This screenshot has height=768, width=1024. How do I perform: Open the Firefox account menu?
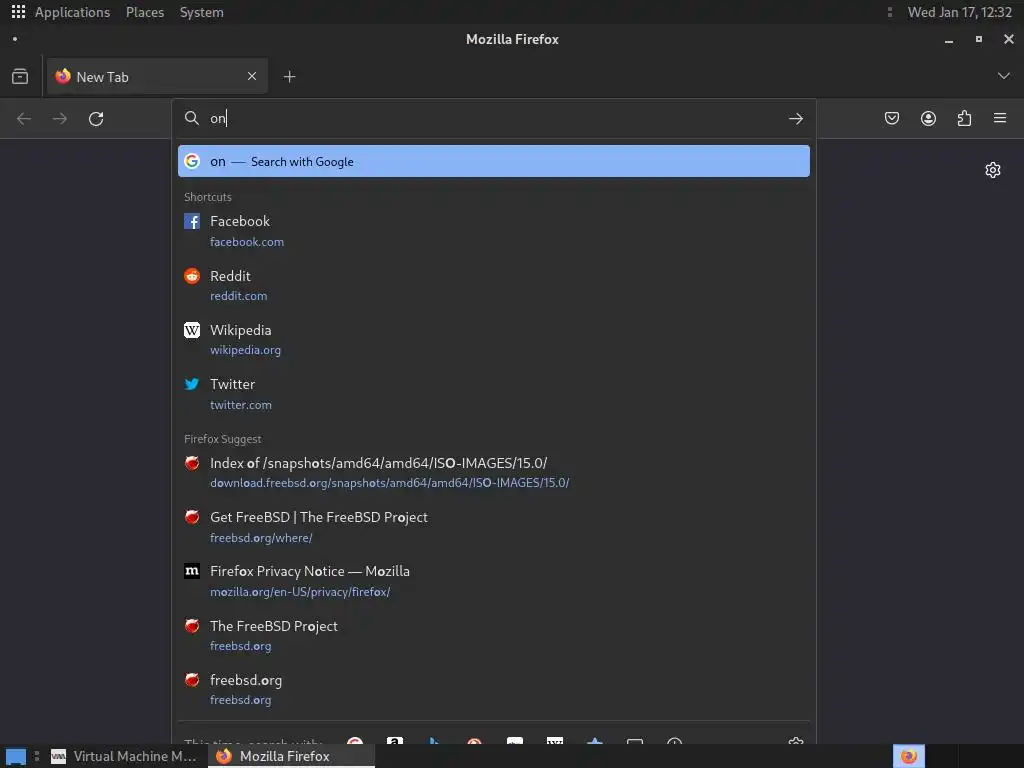(x=928, y=118)
